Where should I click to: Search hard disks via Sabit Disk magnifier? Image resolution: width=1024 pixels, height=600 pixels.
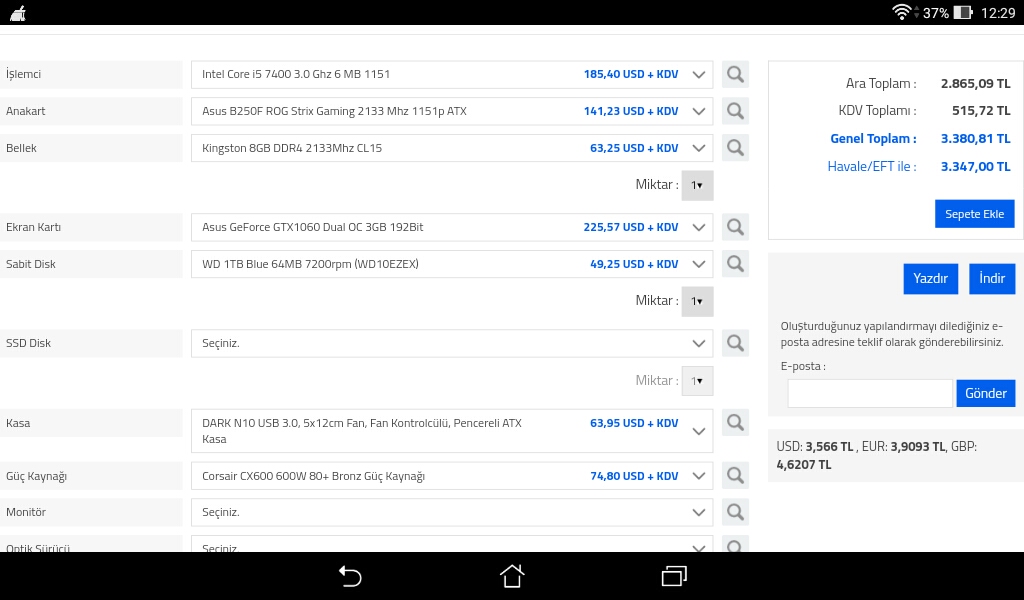pos(735,264)
